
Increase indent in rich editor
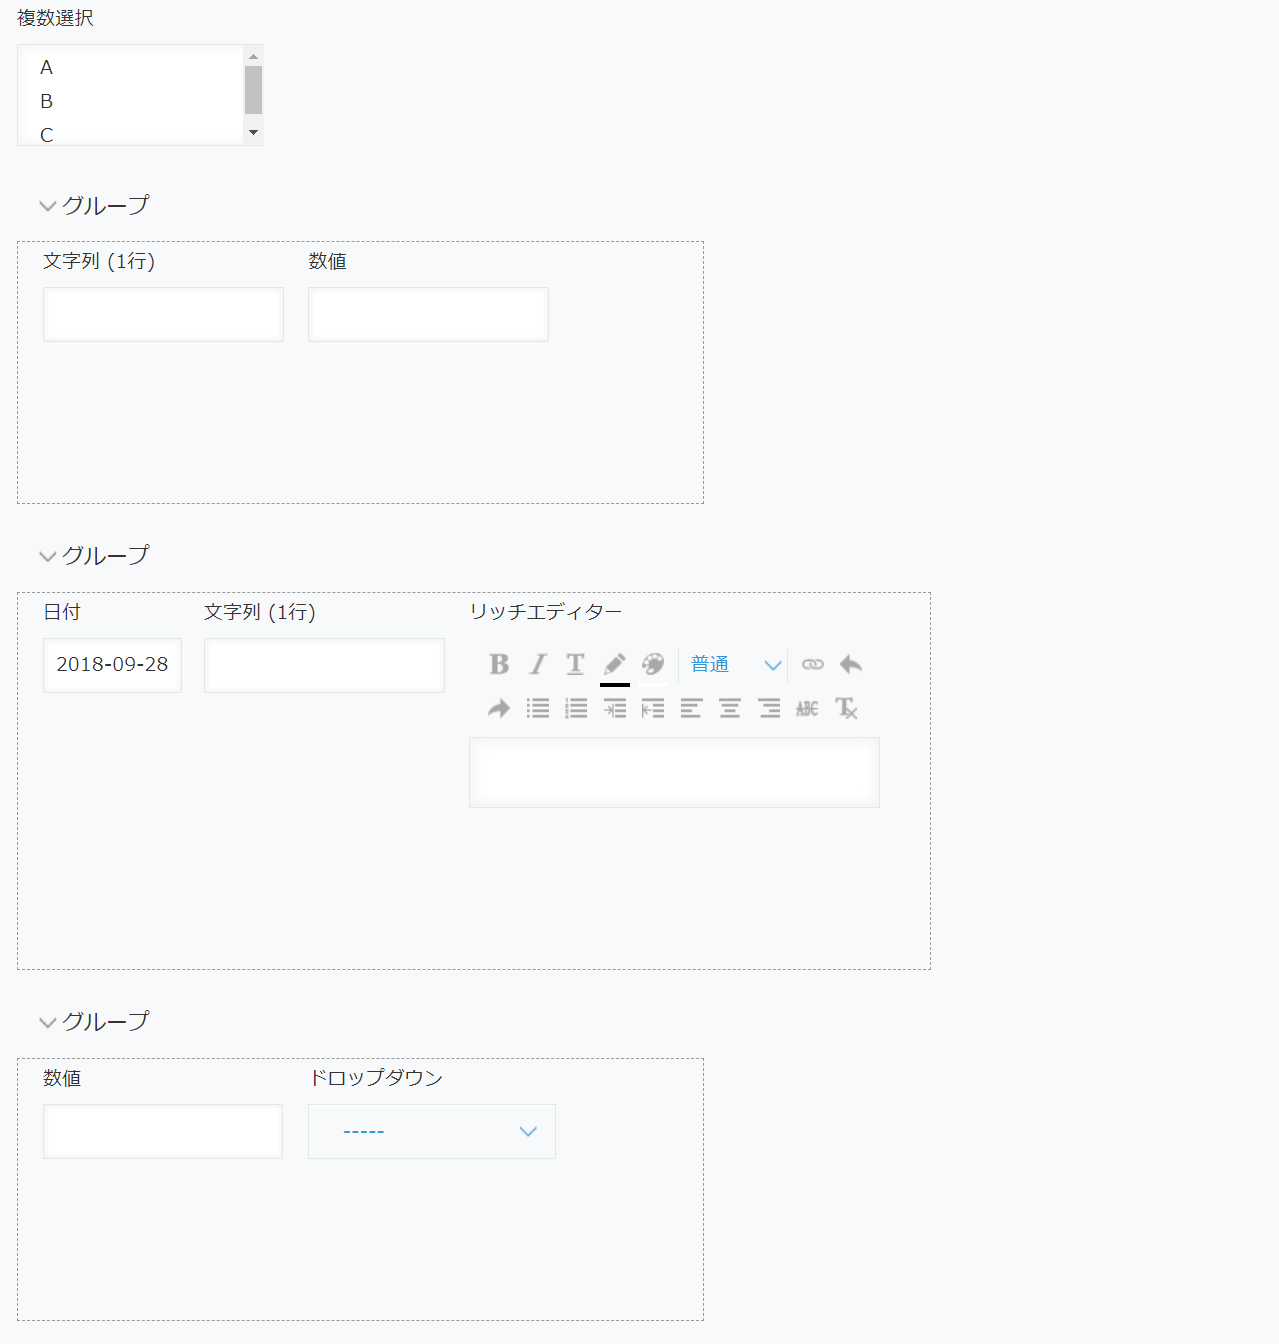pos(614,709)
